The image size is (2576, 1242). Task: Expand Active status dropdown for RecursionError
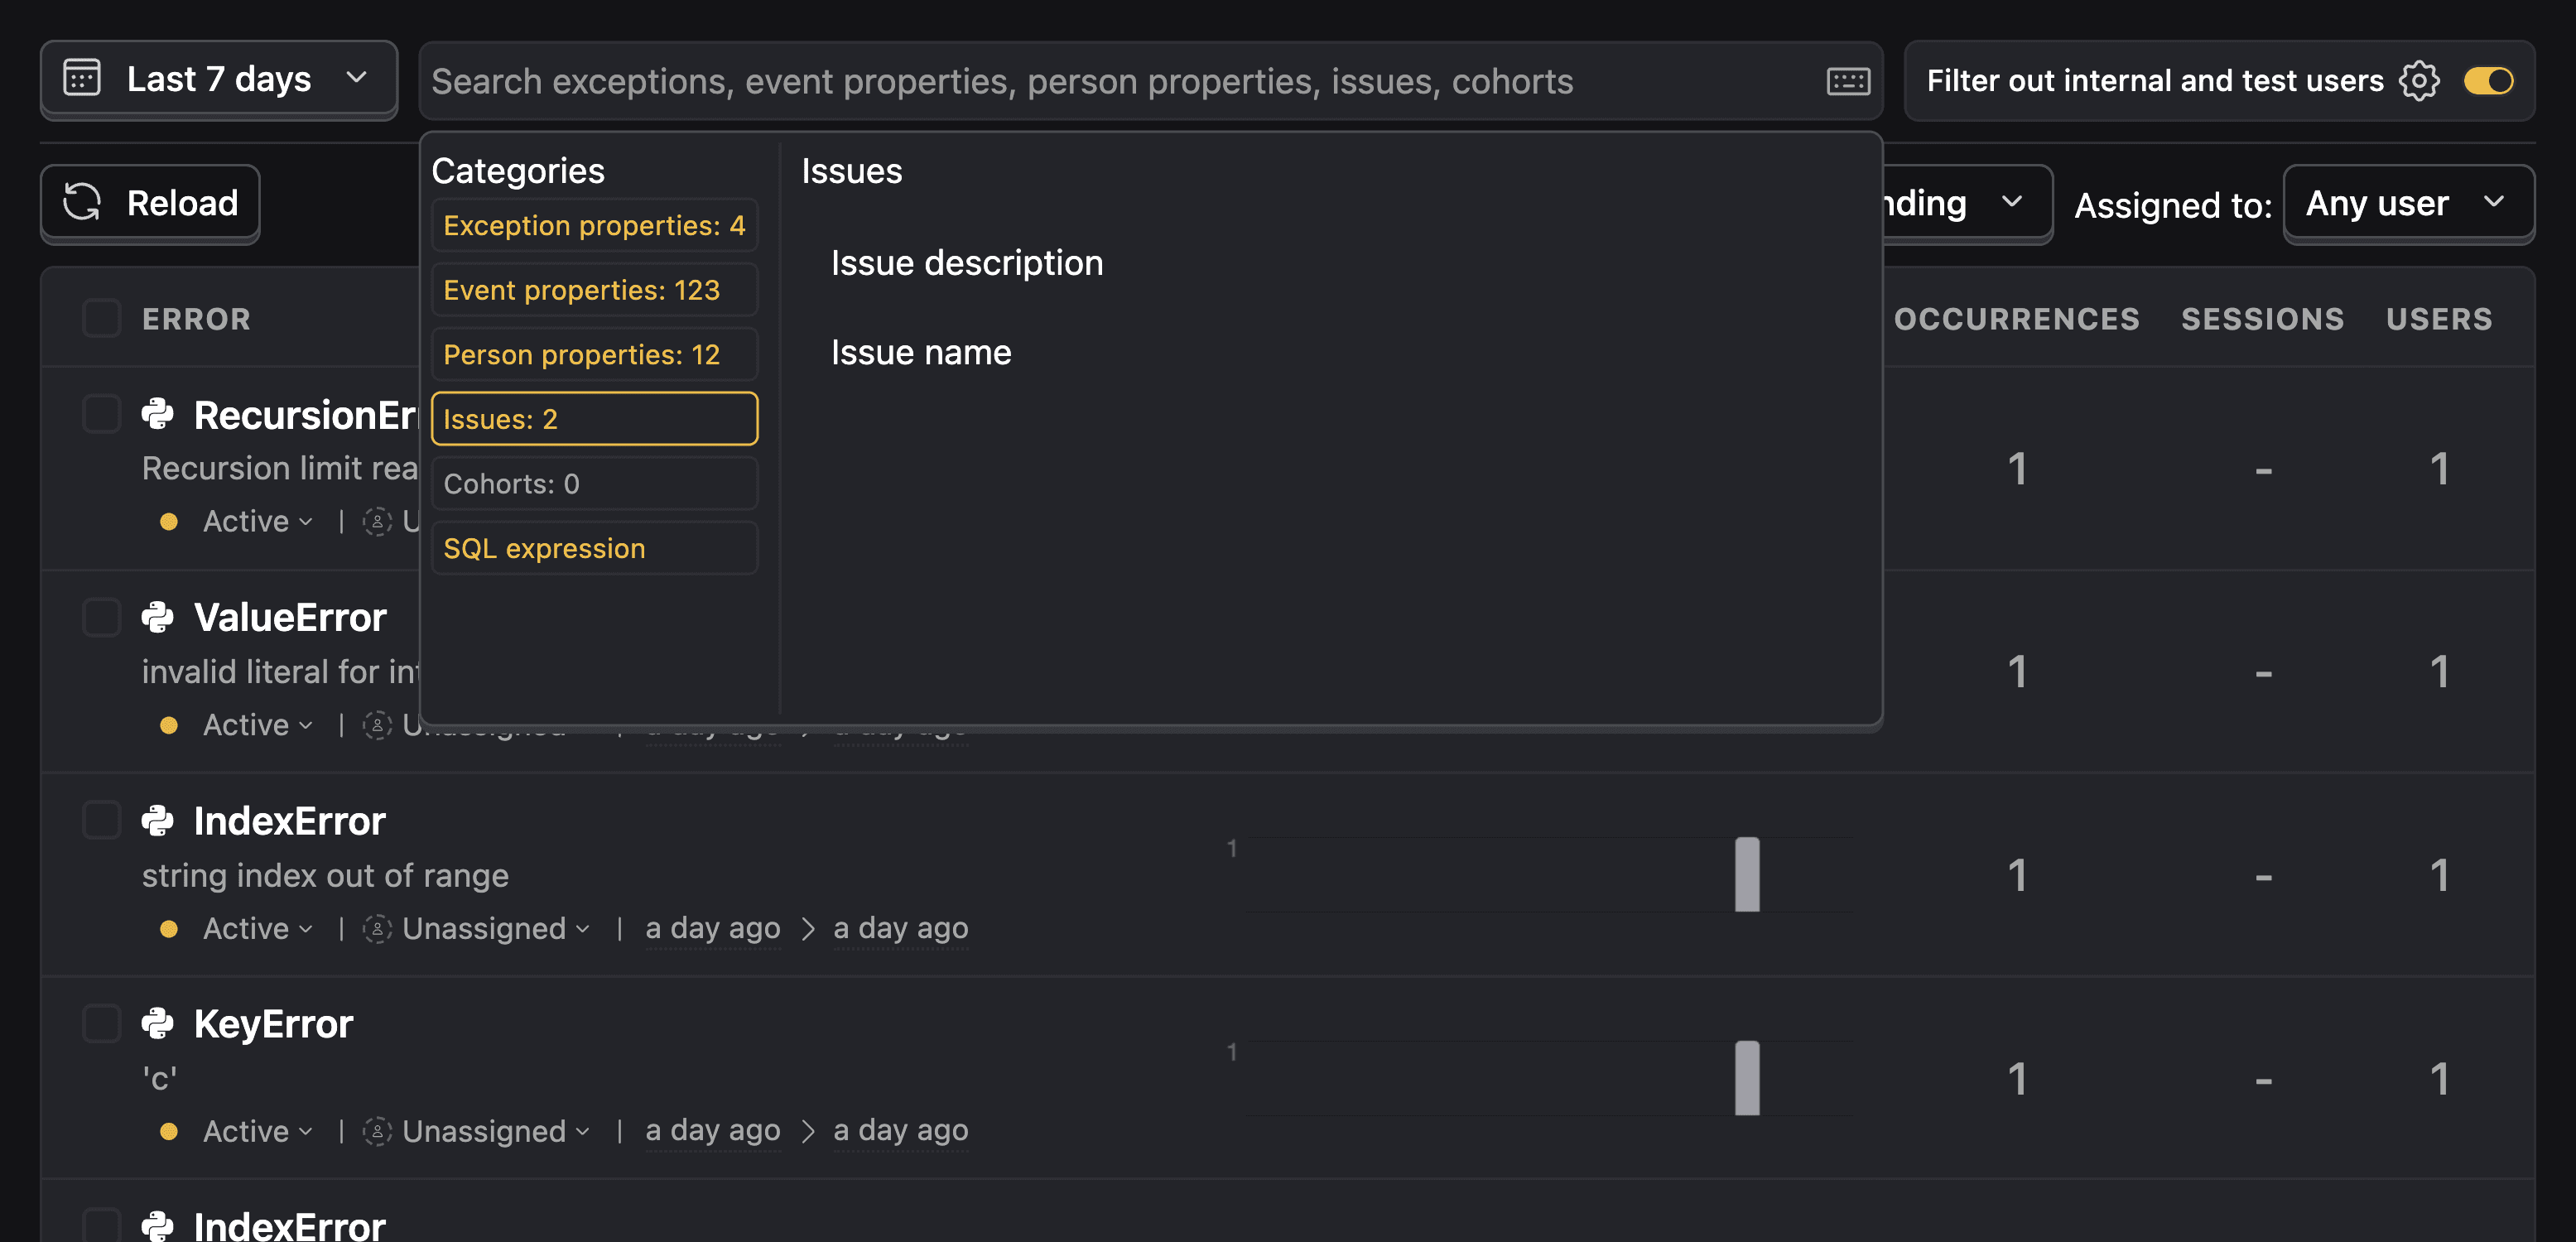point(258,521)
